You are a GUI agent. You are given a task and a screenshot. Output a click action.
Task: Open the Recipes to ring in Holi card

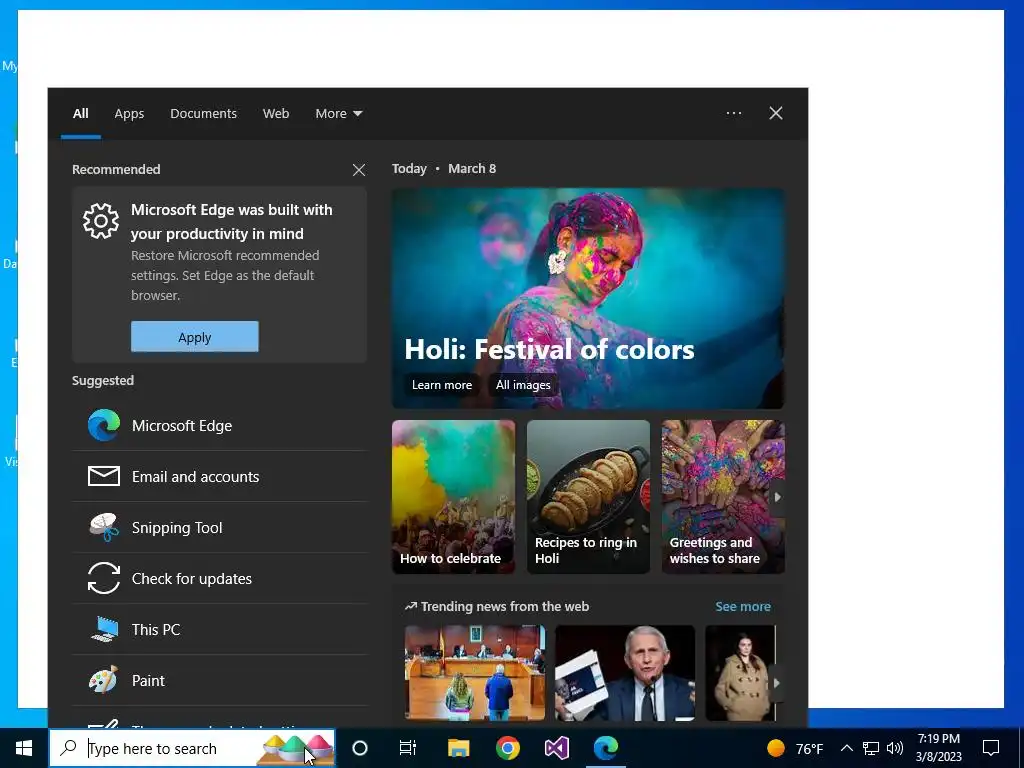[x=588, y=497]
